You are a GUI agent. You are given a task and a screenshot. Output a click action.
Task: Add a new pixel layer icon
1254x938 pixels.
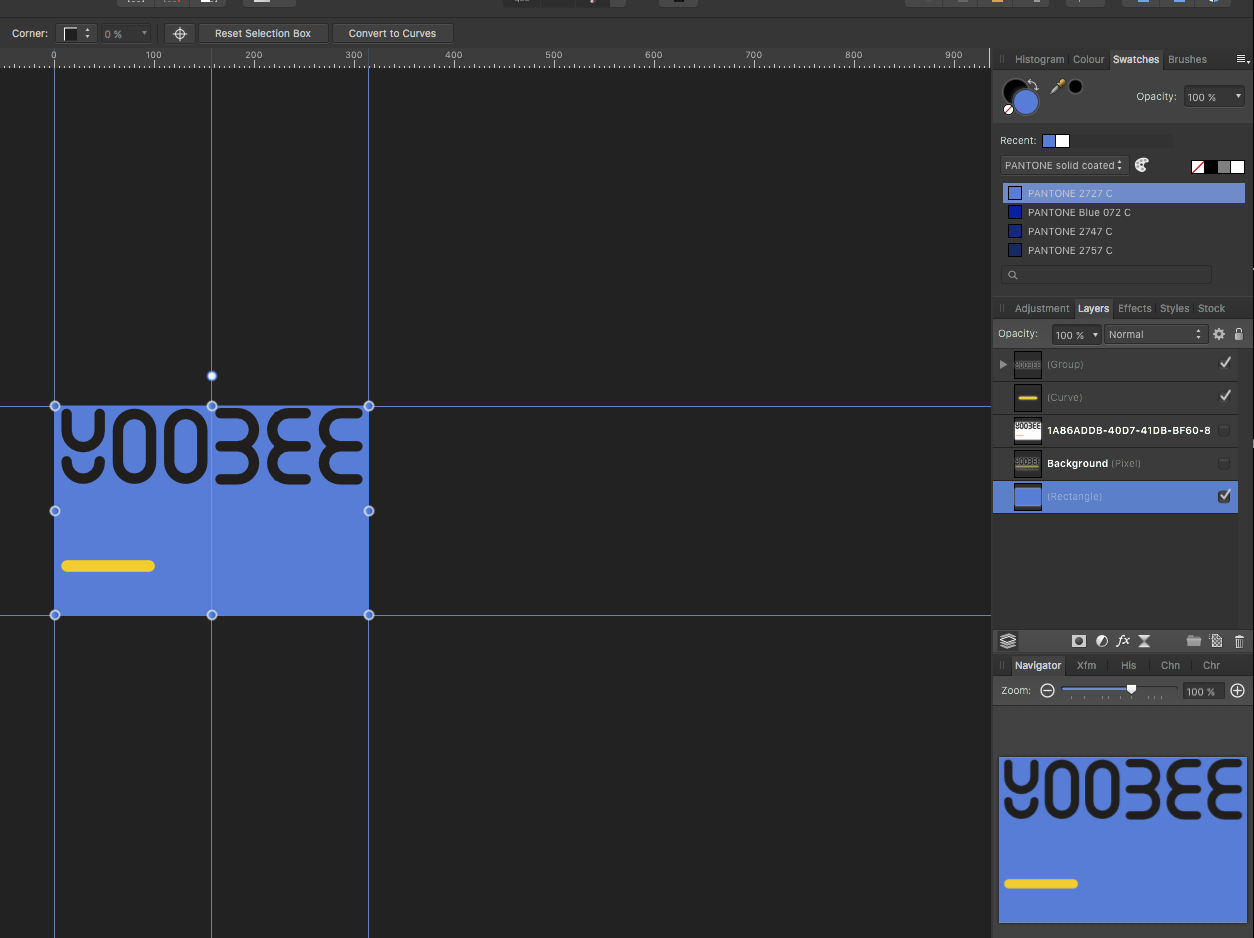1216,641
